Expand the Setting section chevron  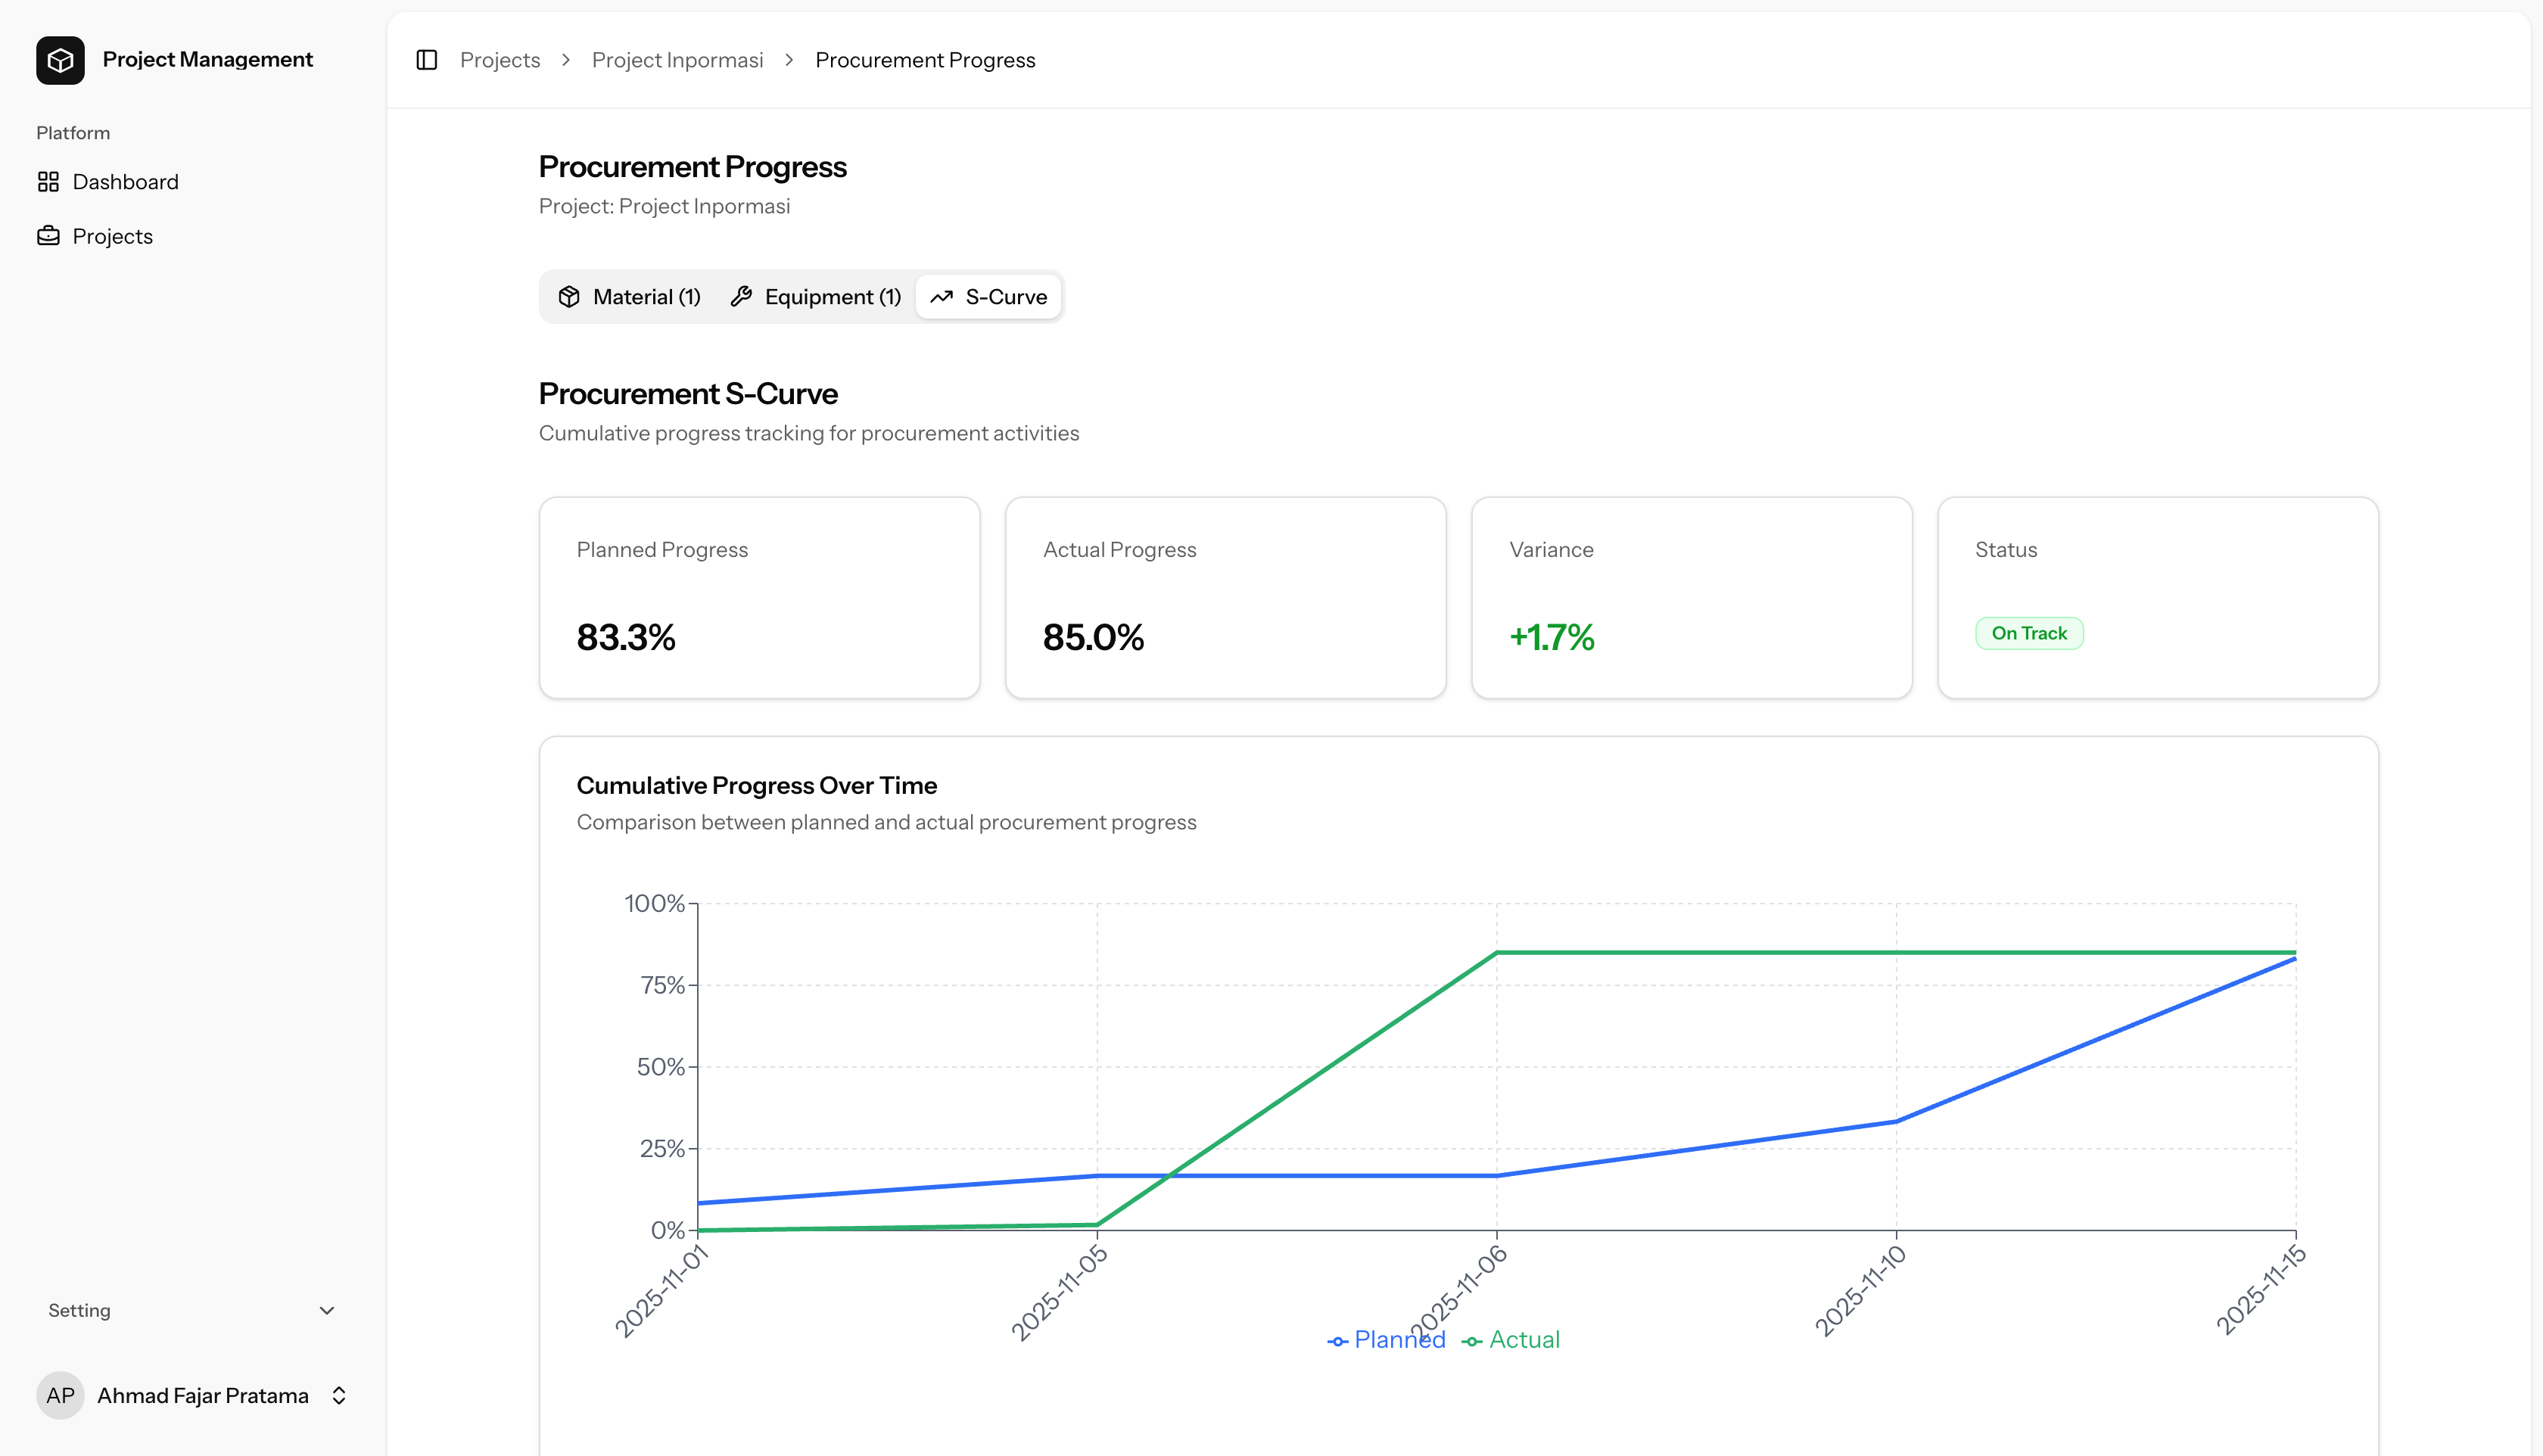coord(326,1311)
